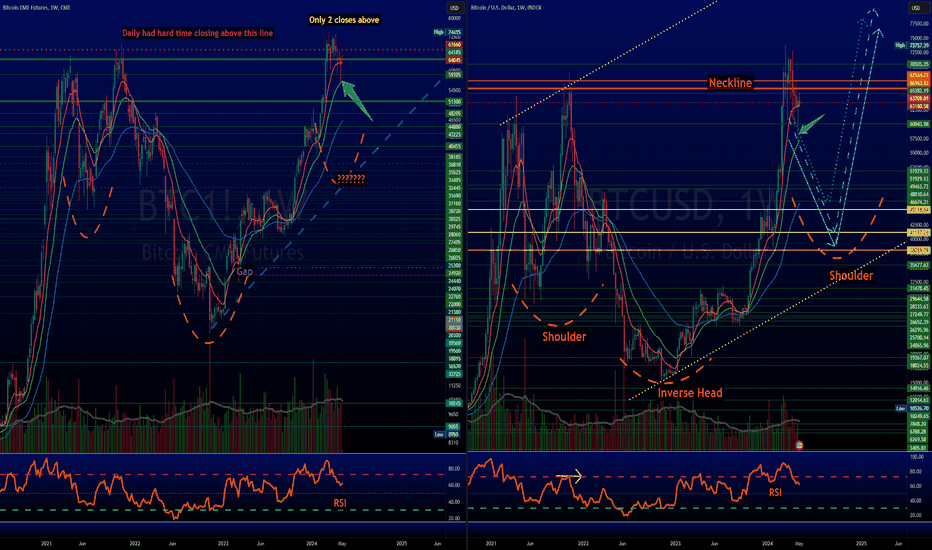Open USD currency selector on CME futures chart
The image size is (932, 550).
pos(454,8)
